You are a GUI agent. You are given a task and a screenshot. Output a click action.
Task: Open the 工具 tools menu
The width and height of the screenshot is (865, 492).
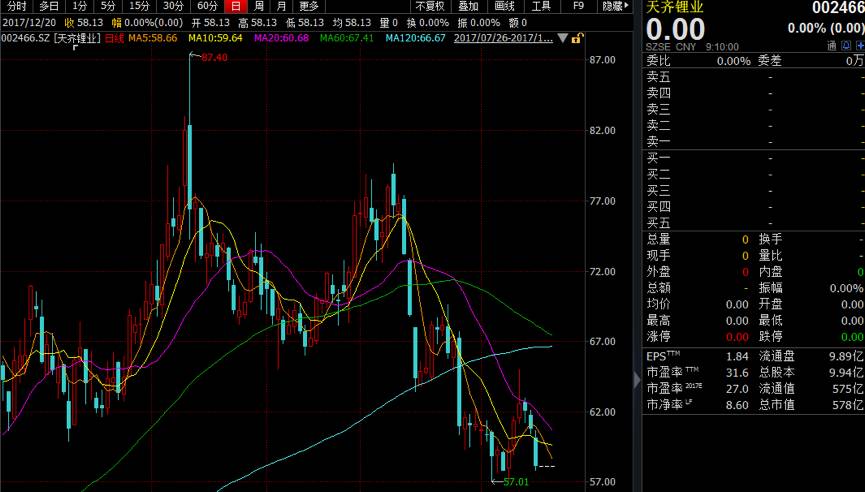tap(541, 6)
